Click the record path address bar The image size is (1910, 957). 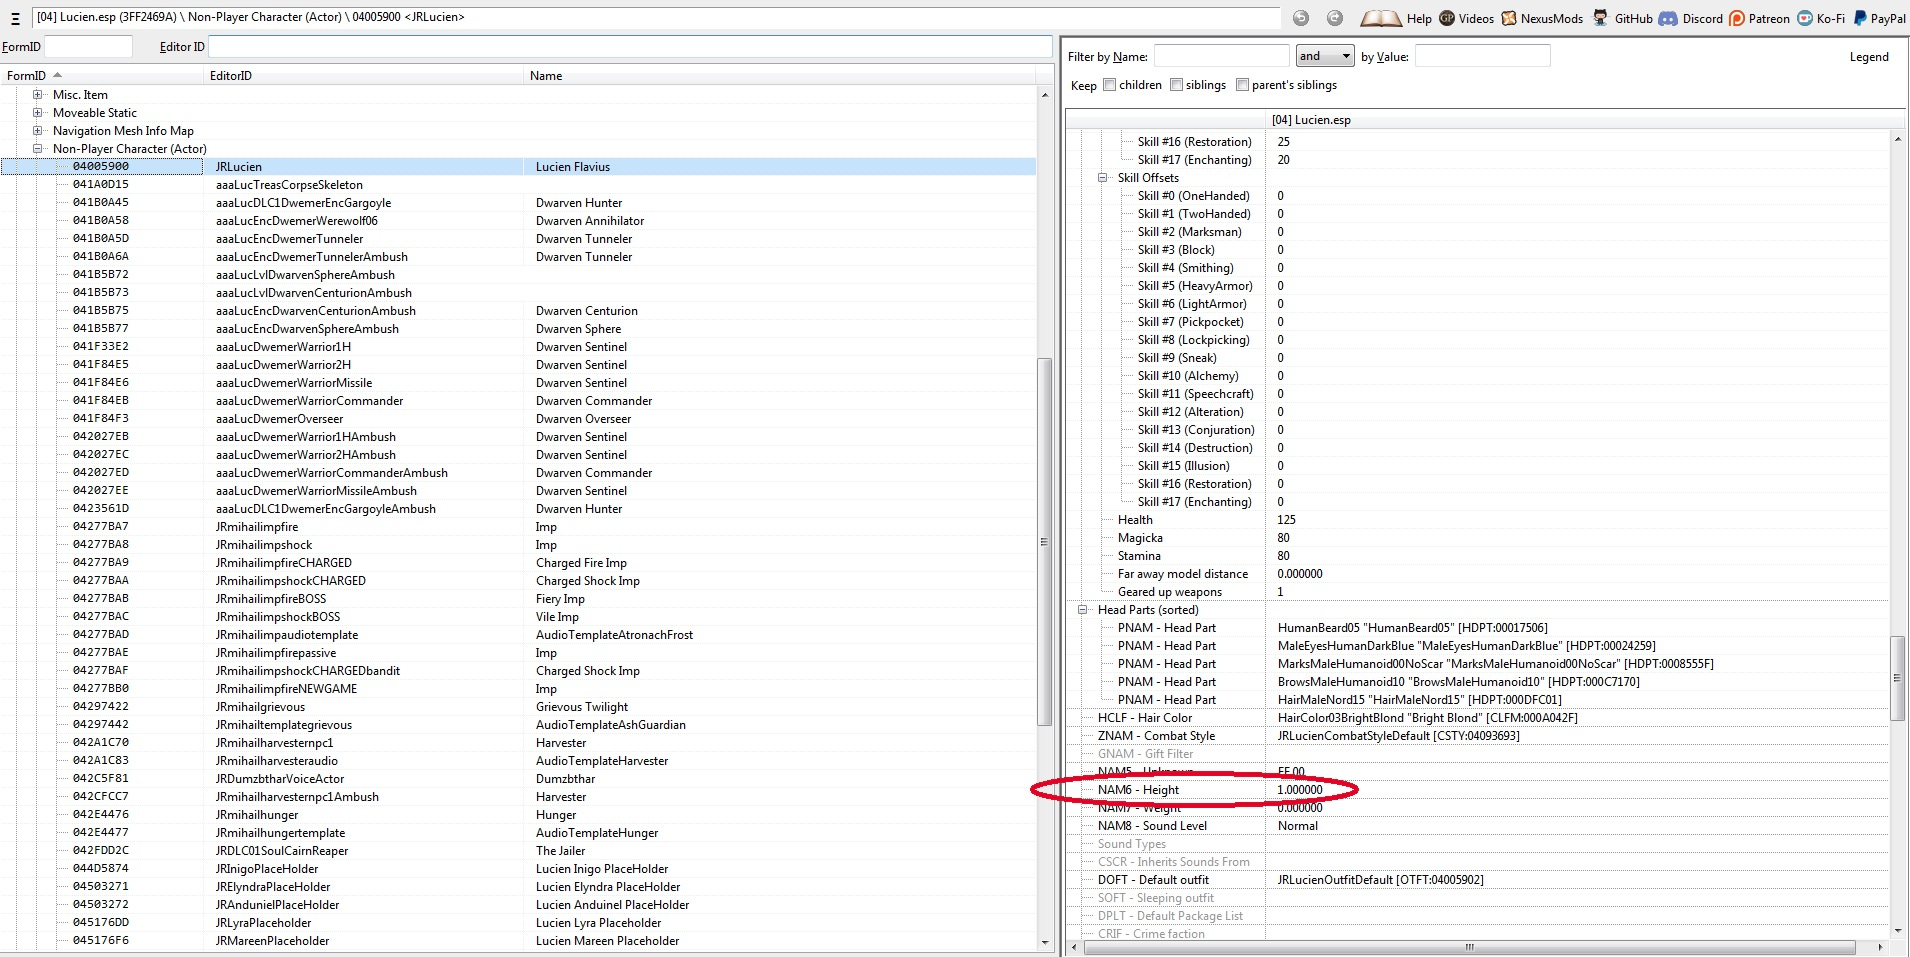[x=655, y=17]
